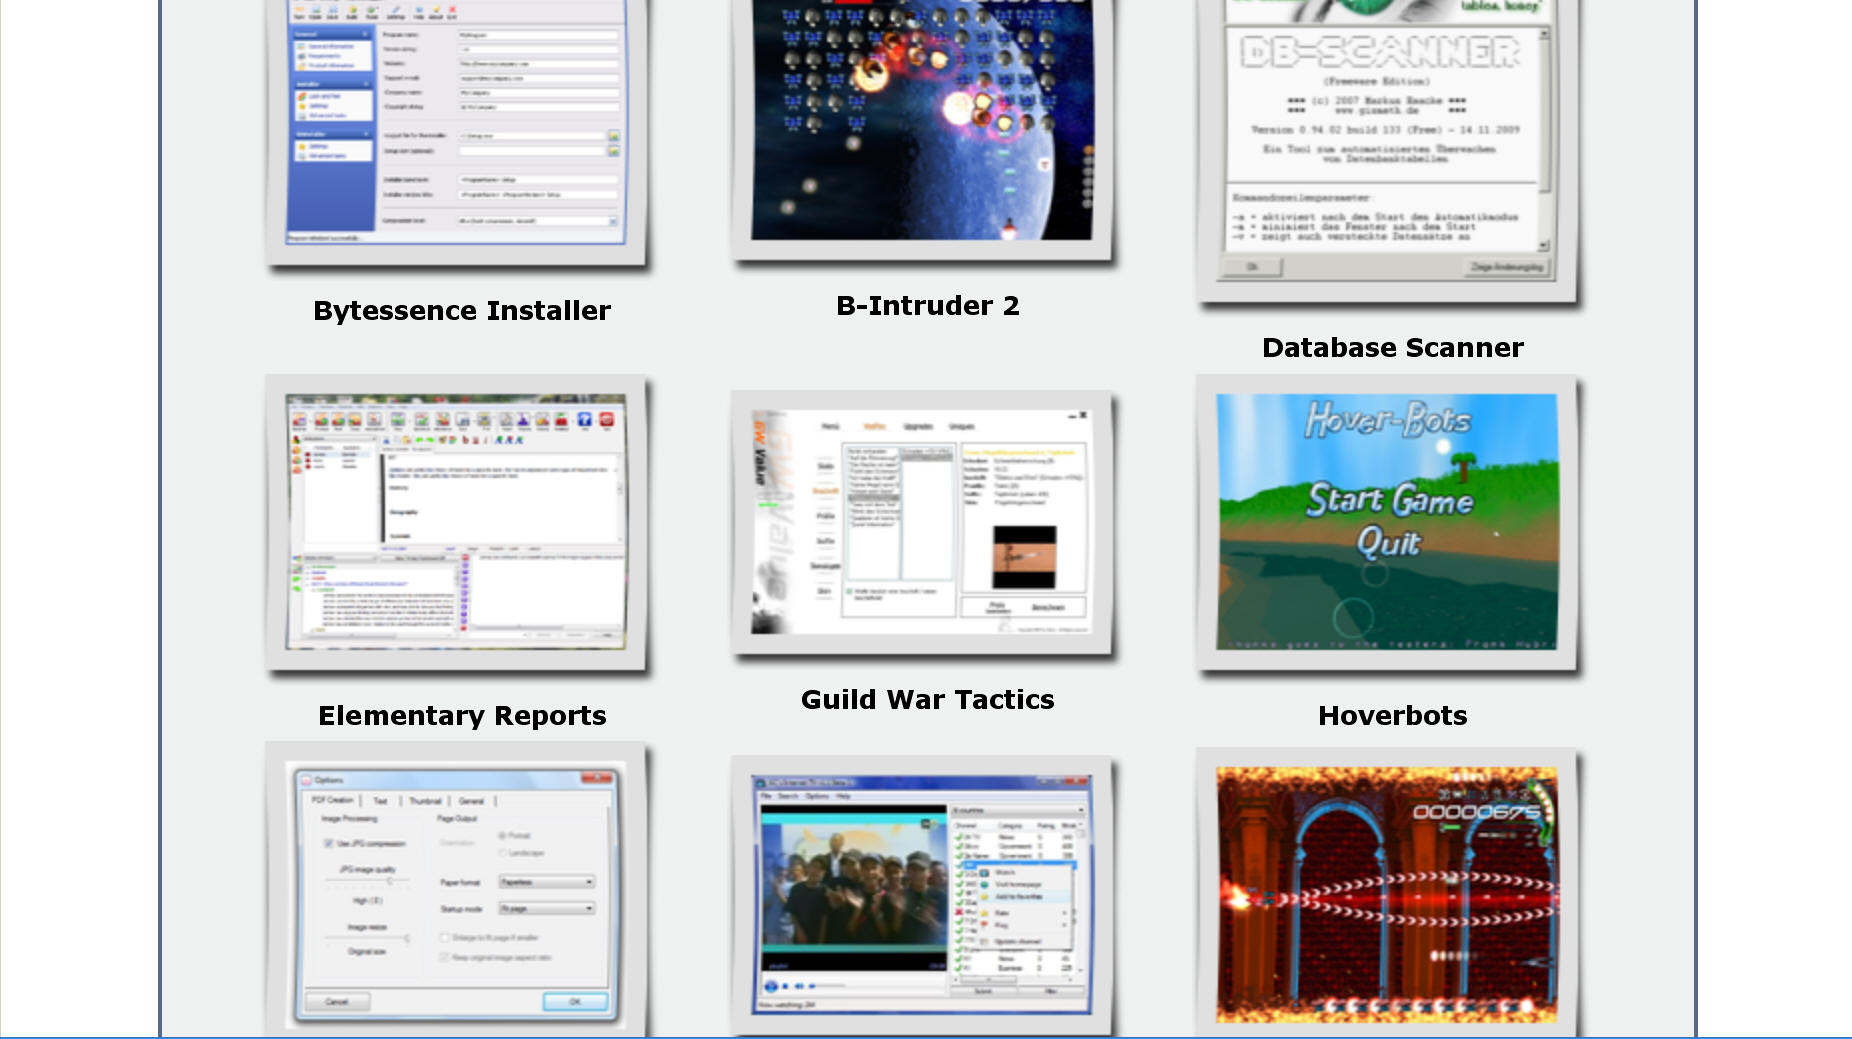Click the Bytessence Installer title text
This screenshot has height=1039, width=1852.
point(461,311)
